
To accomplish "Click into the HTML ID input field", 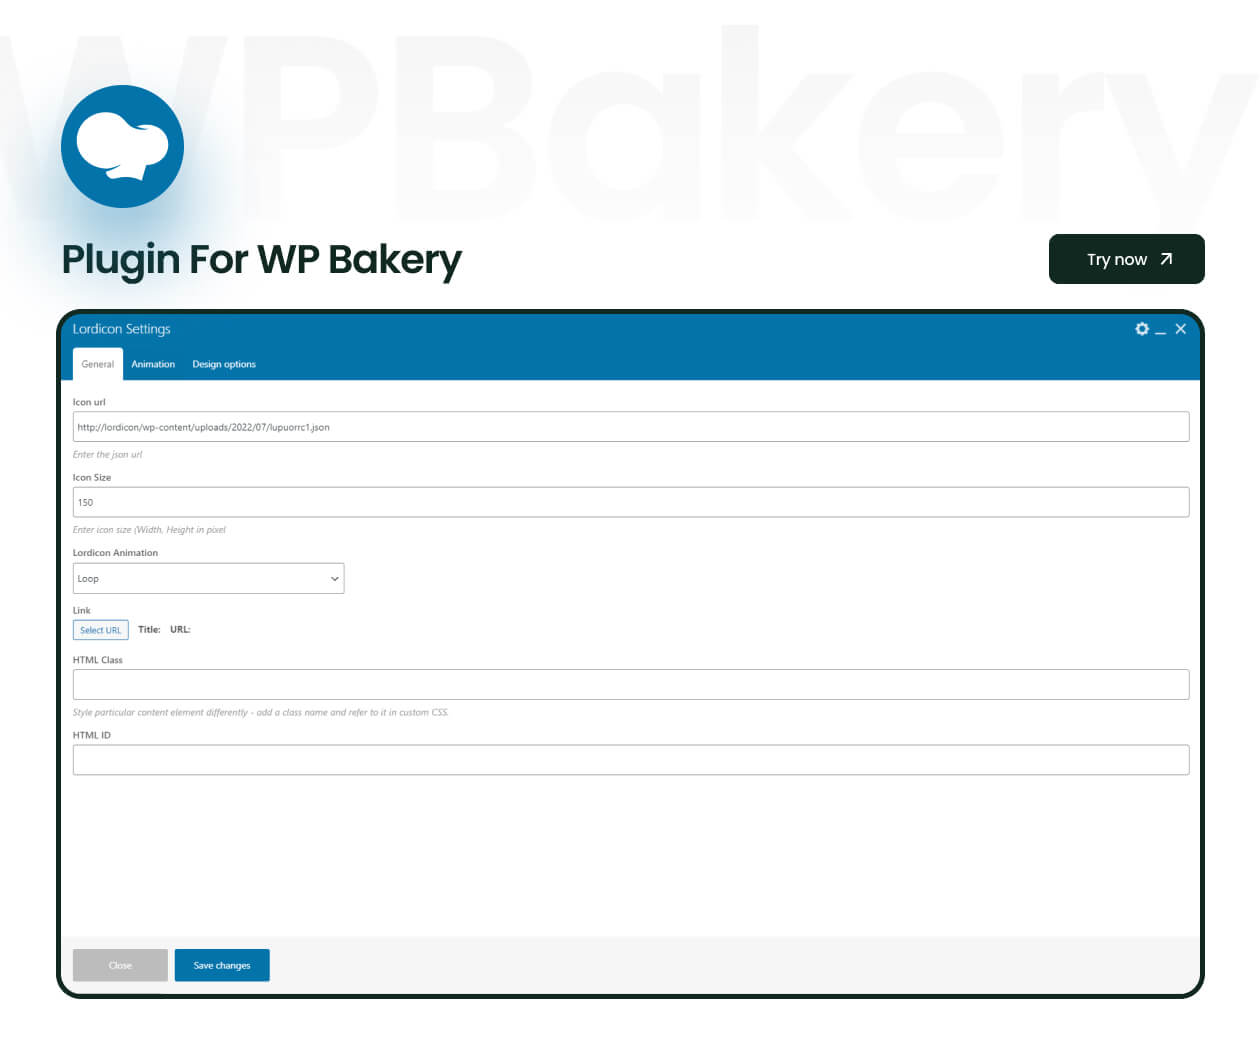I will point(631,760).
